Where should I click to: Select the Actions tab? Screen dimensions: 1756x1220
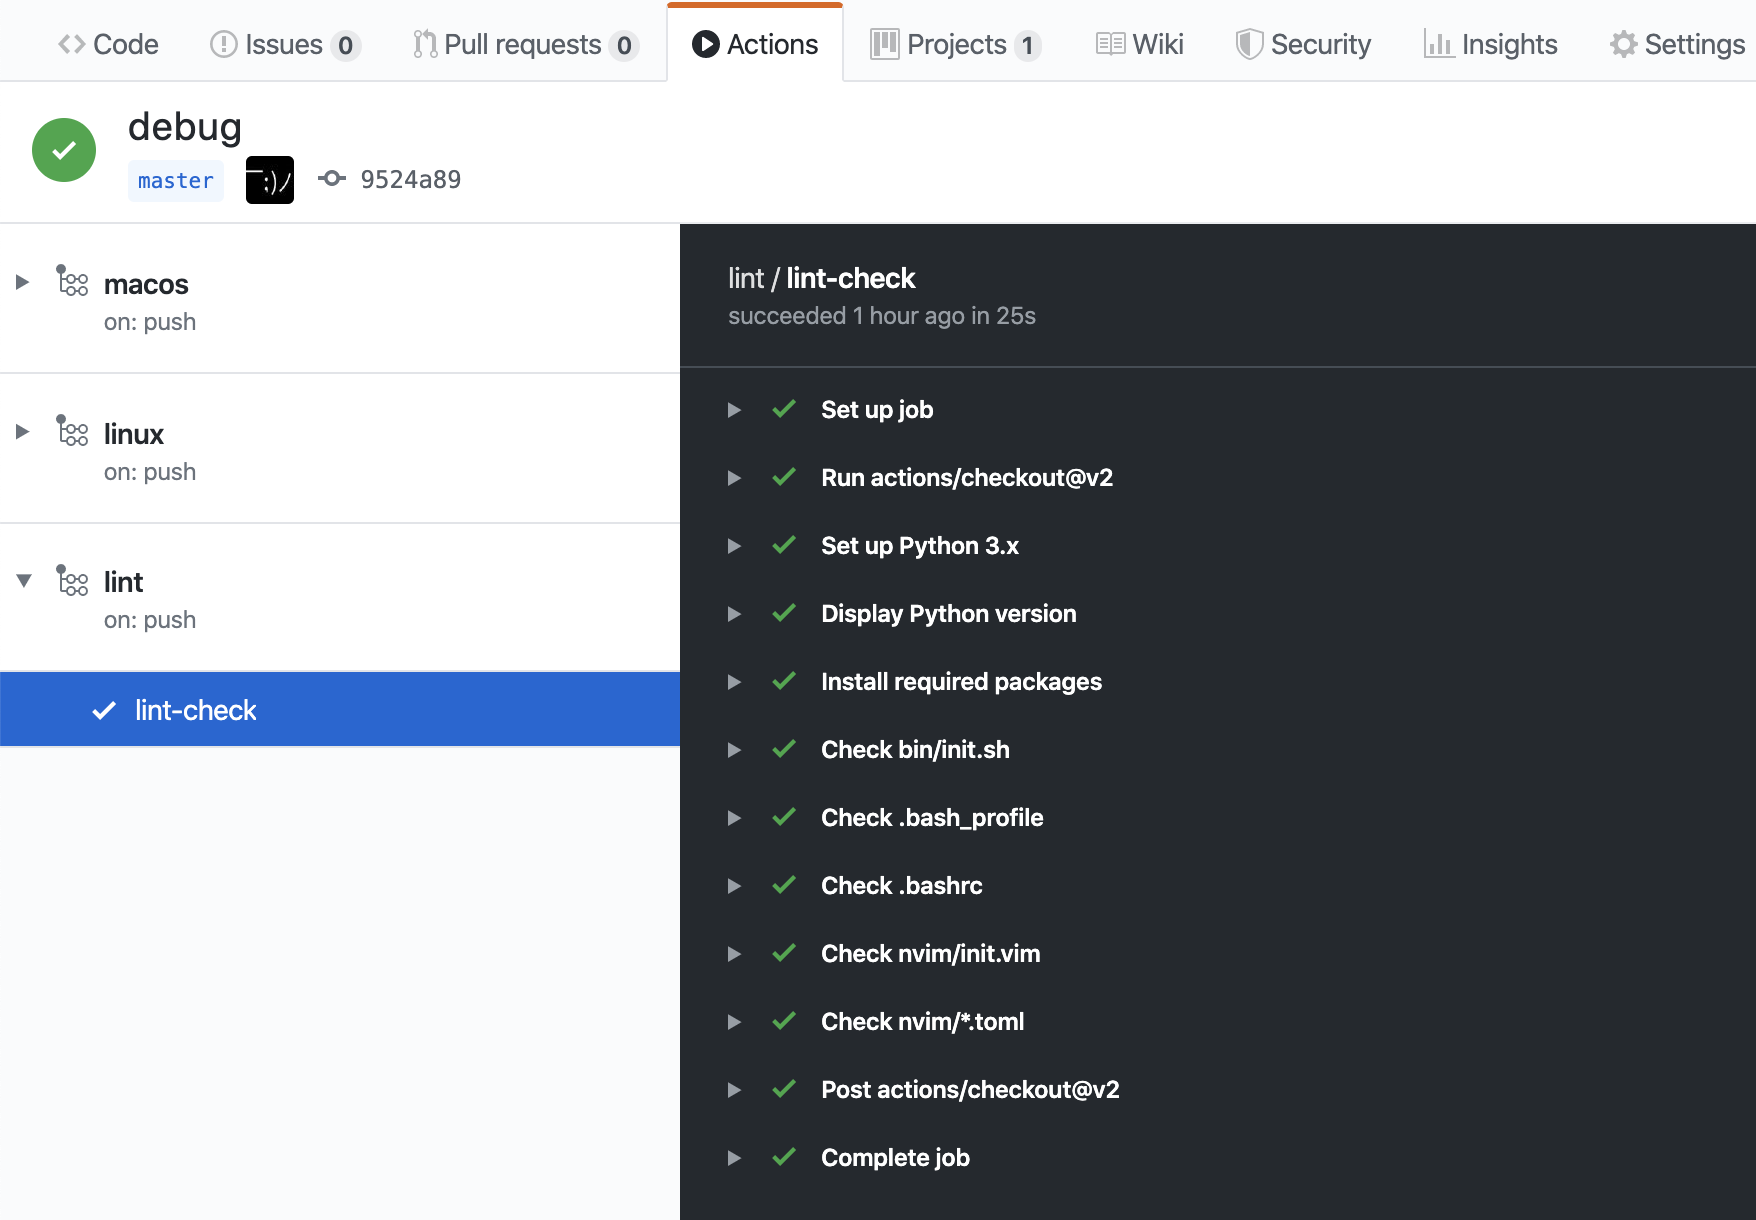(x=755, y=44)
